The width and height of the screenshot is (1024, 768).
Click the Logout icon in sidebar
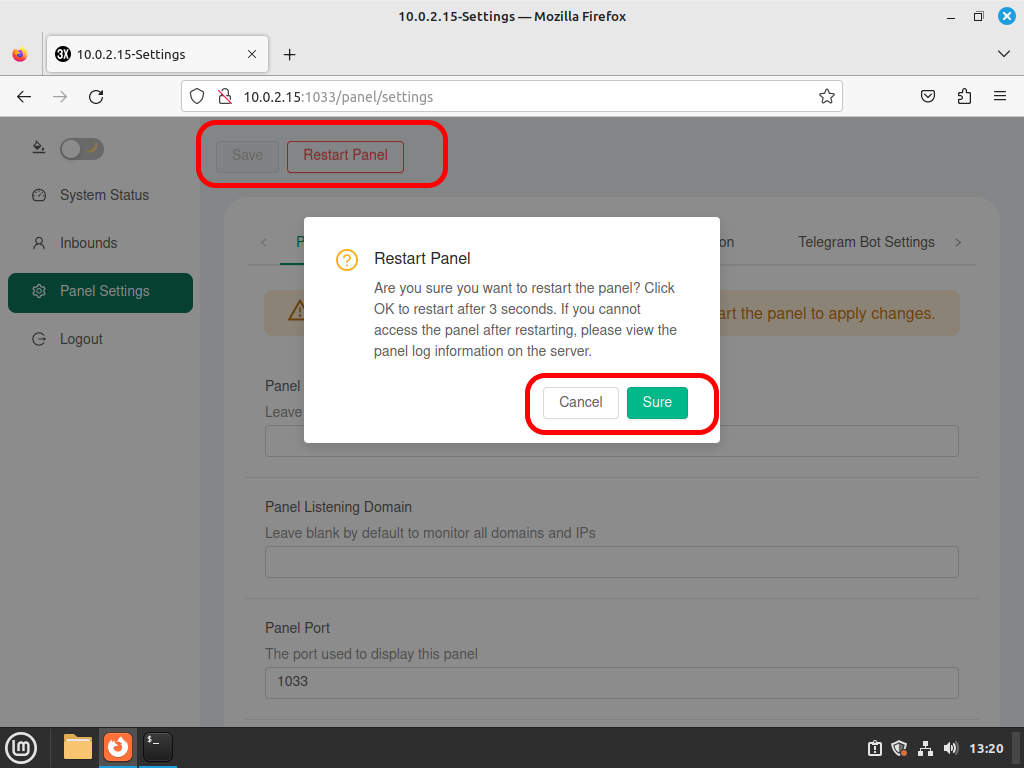coord(39,339)
